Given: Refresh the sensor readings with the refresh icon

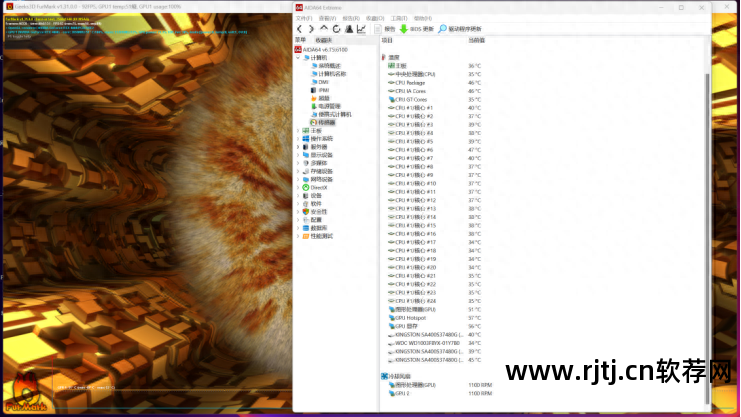Looking at the screenshot, I should click(x=336, y=29).
